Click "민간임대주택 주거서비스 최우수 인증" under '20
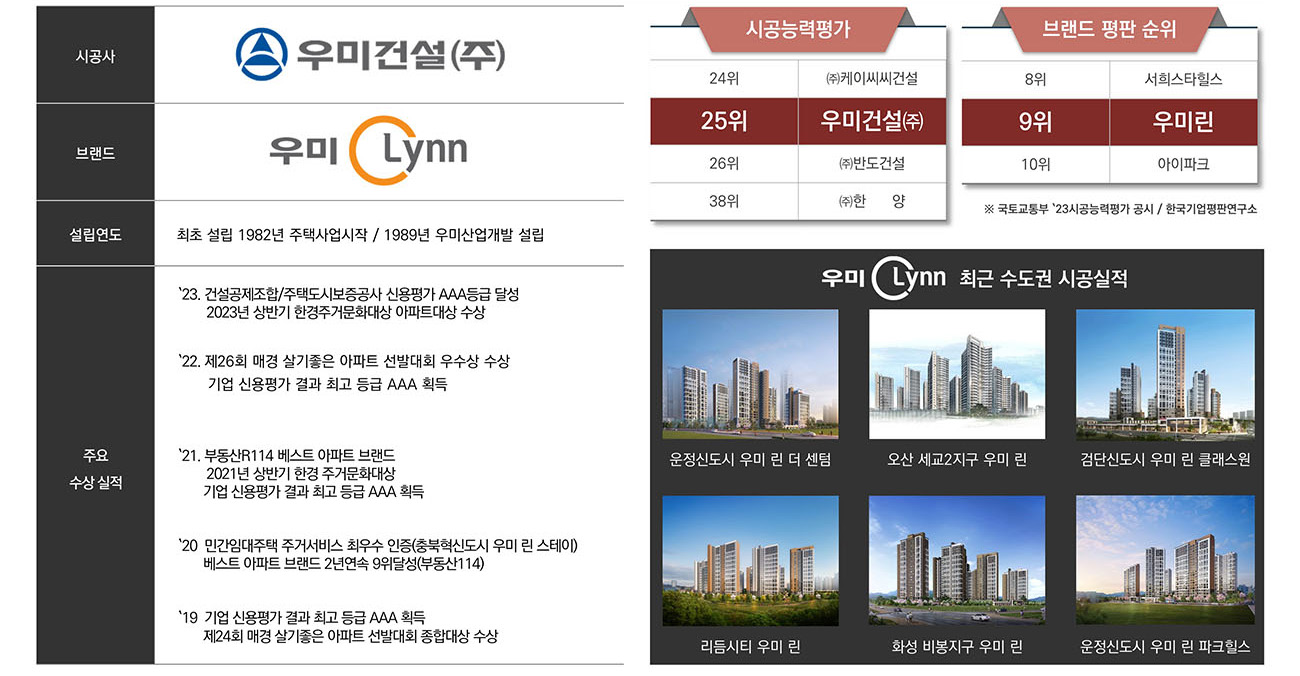This screenshot has height=676, width=1300. [308, 546]
